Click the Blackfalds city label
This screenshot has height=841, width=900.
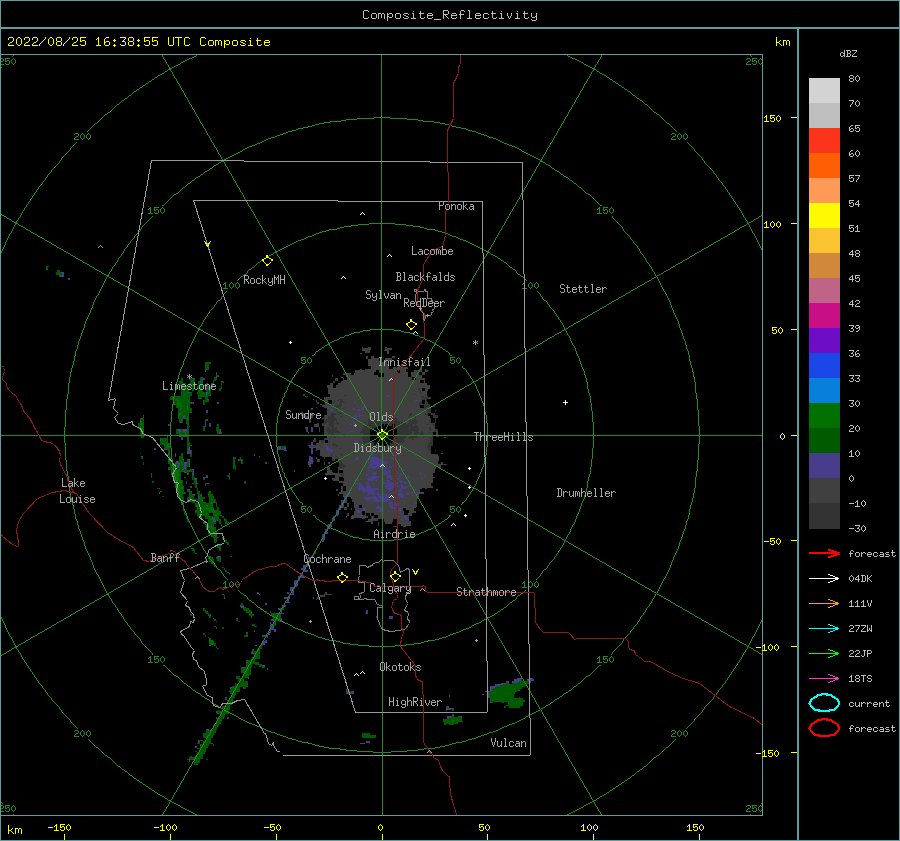[425, 277]
